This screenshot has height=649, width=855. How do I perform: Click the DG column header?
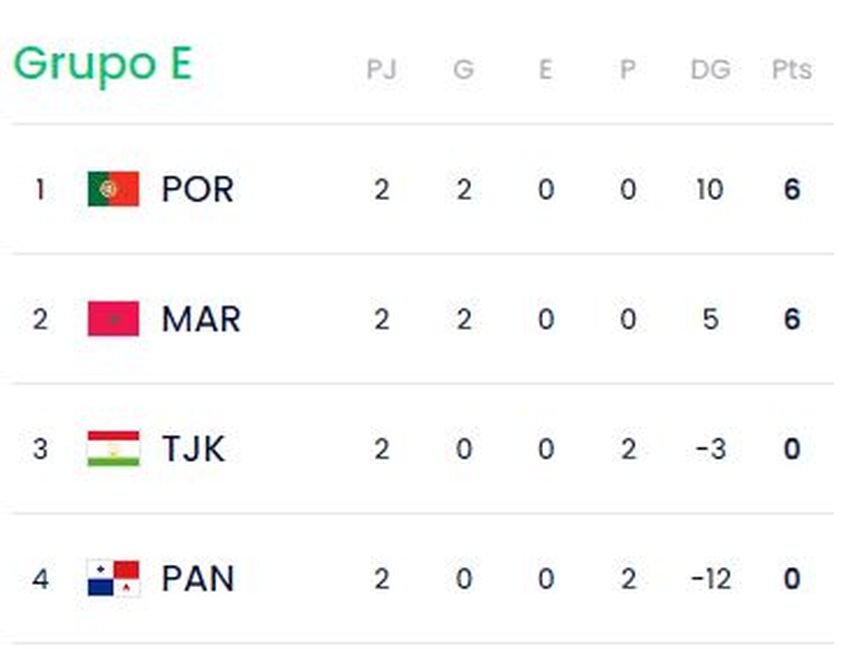[x=710, y=70]
